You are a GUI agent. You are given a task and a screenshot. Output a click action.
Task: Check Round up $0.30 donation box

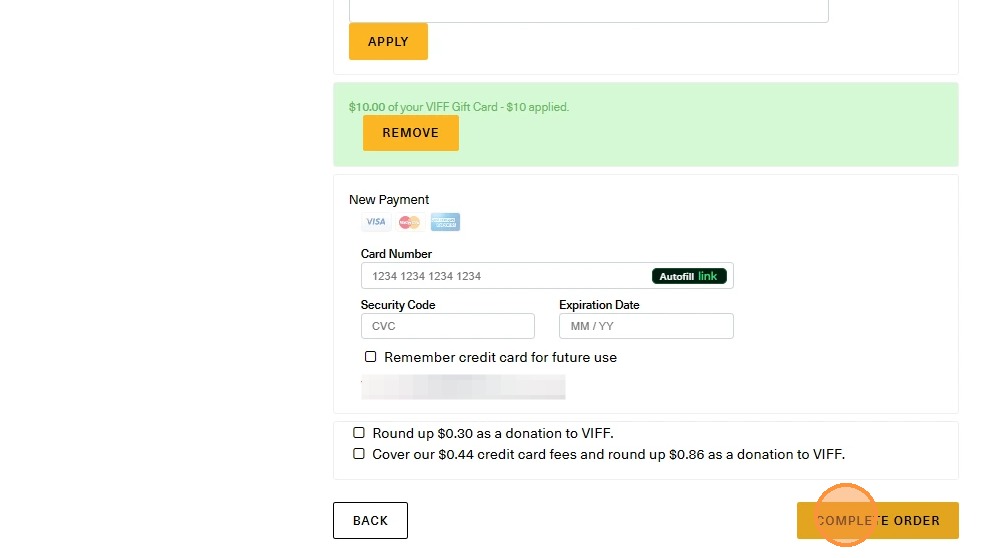click(x=359, y=433)
